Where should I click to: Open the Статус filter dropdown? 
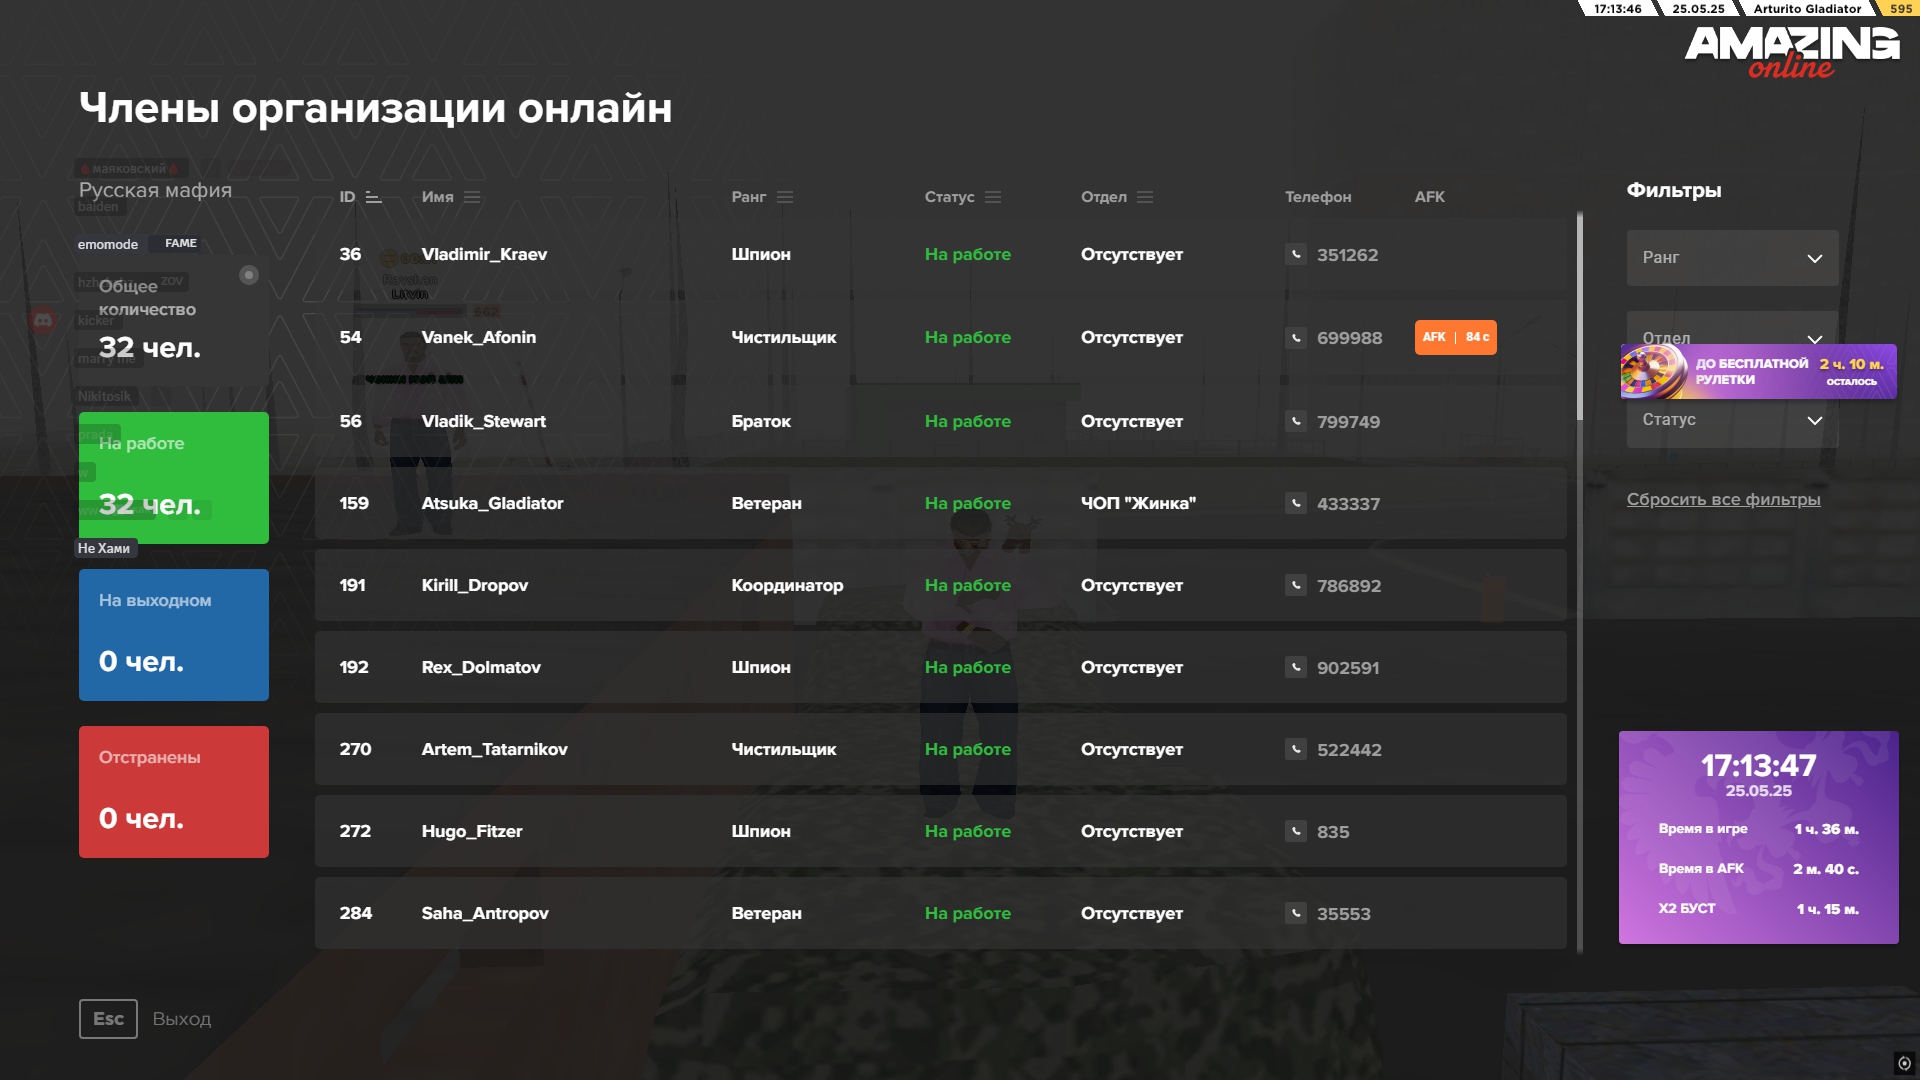(x=1731, y=421)
